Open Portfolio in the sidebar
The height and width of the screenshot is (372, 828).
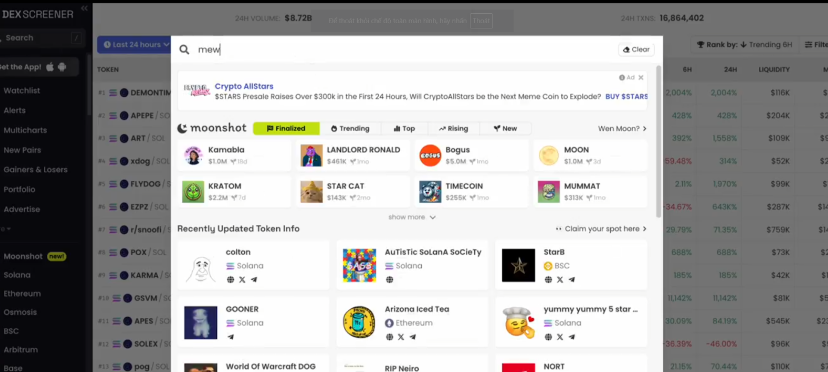coord(19,190)
